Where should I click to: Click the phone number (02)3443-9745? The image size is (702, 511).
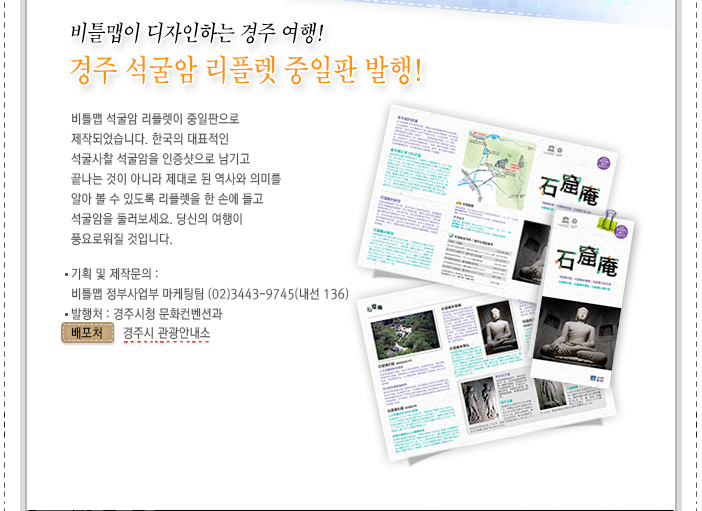[251, 293]
